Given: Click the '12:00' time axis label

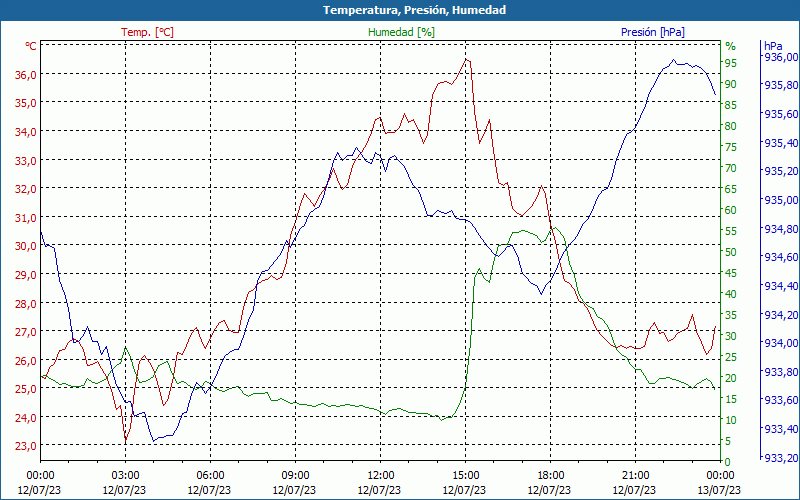Looking at the screenshot, I should coord(381,476).
